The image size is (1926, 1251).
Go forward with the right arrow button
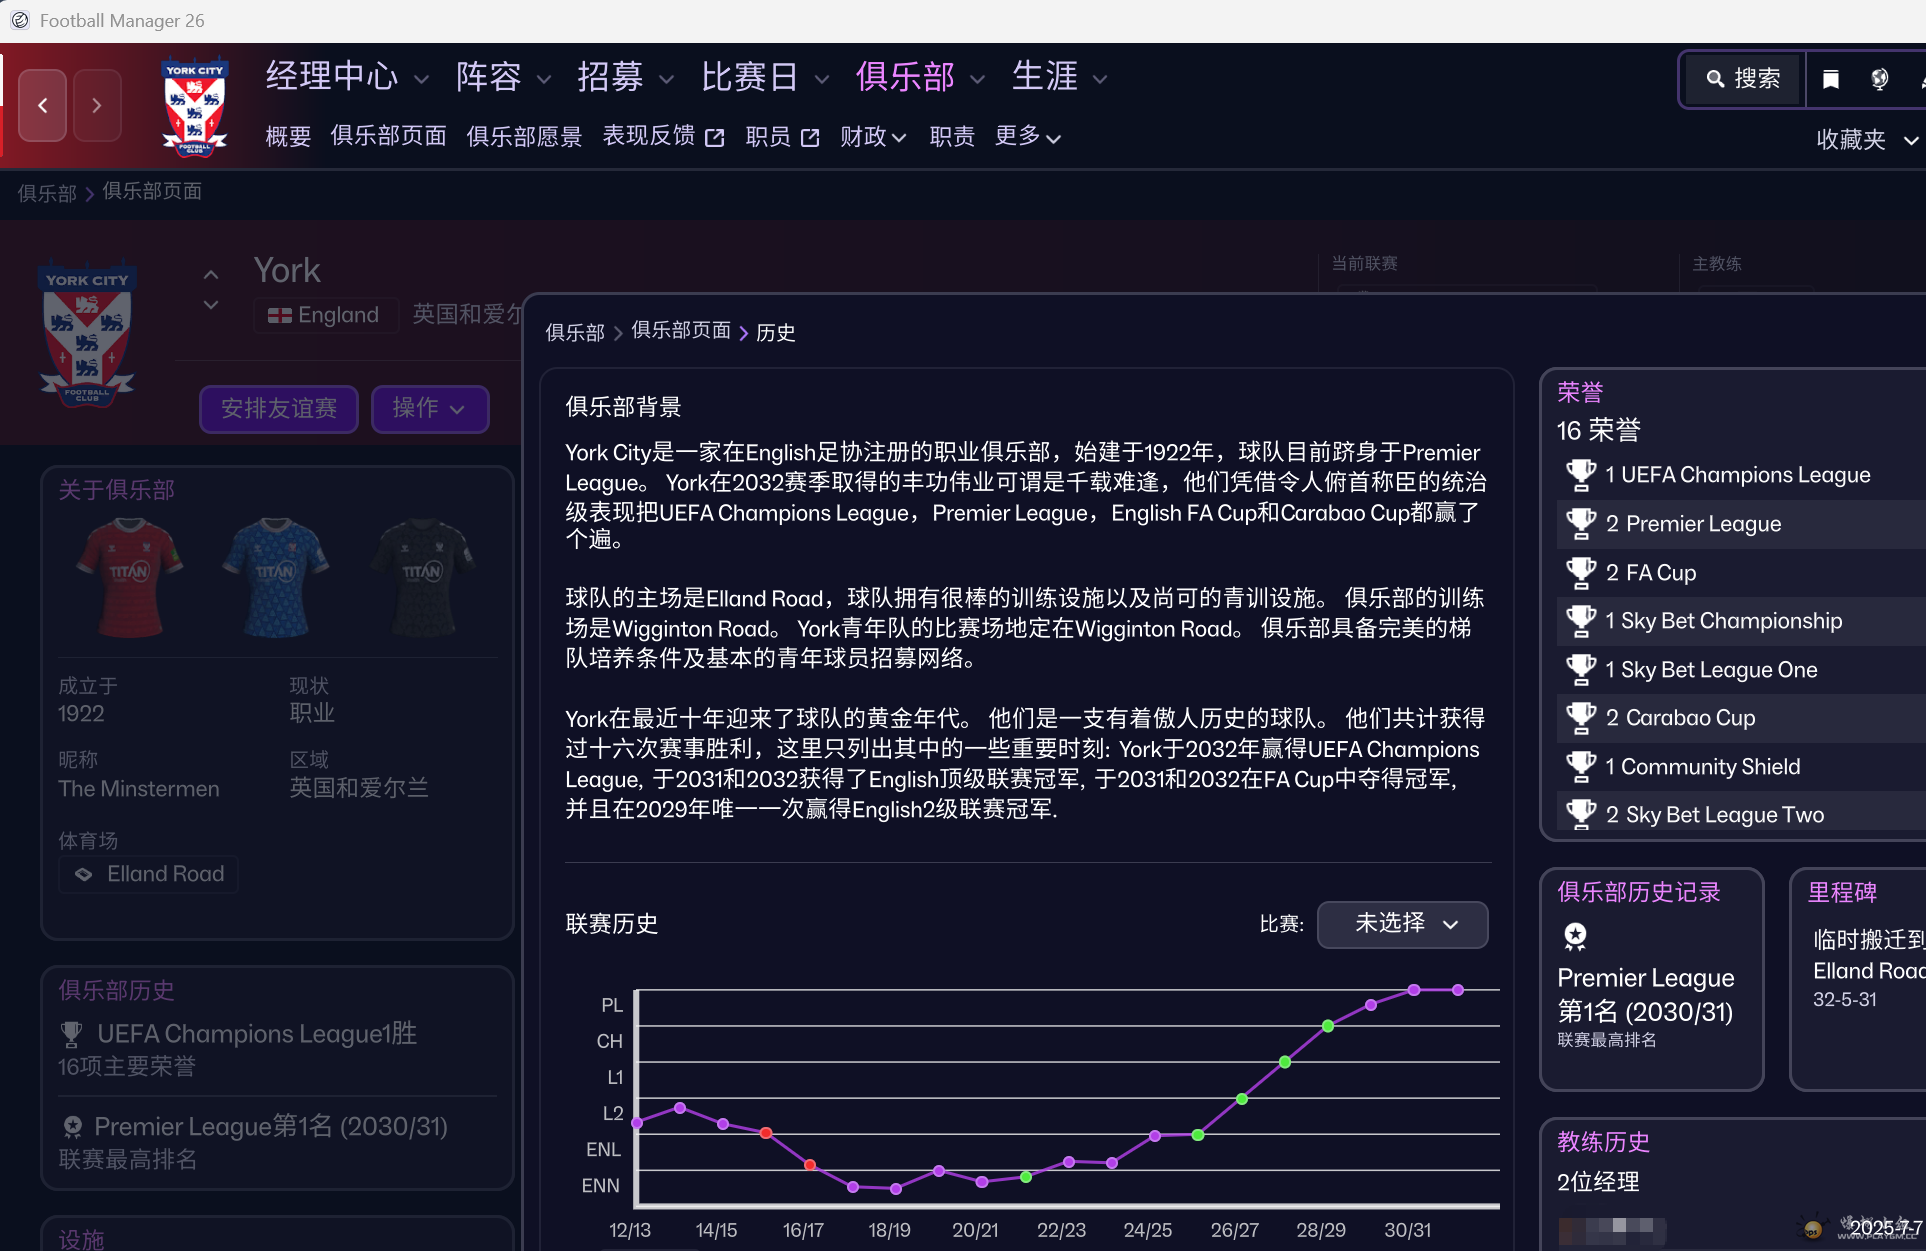tap(97, 105)
